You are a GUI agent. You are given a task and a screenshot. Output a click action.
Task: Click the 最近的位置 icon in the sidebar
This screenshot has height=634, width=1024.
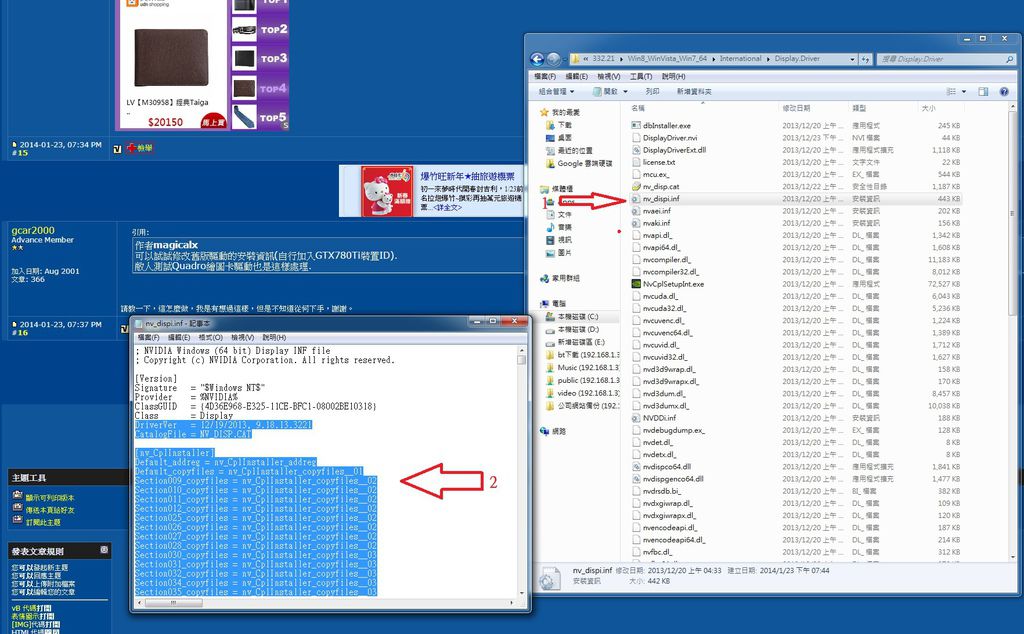coord(550,151)
